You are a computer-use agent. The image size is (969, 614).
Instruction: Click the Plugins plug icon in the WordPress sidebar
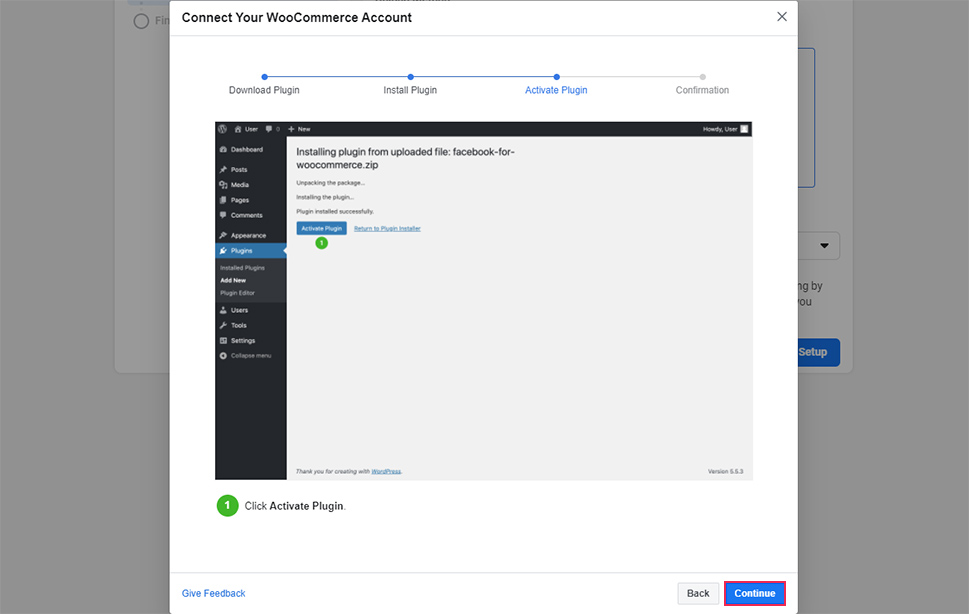tap(223, 251)
